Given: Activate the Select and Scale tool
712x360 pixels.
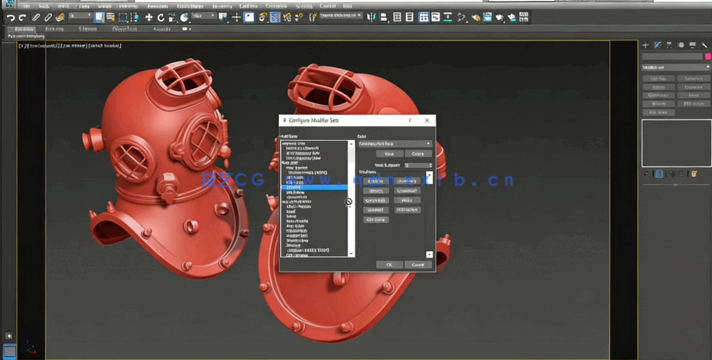Looking at the screenshot, I should [173, 18].
